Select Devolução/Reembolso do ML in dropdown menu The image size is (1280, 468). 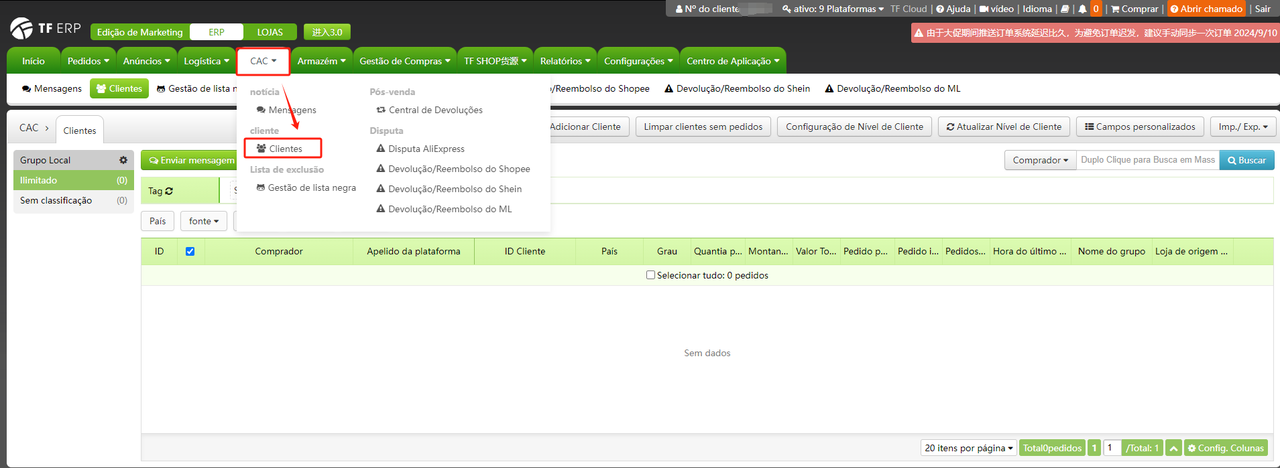pyautogui.click(x=444, y=209)
